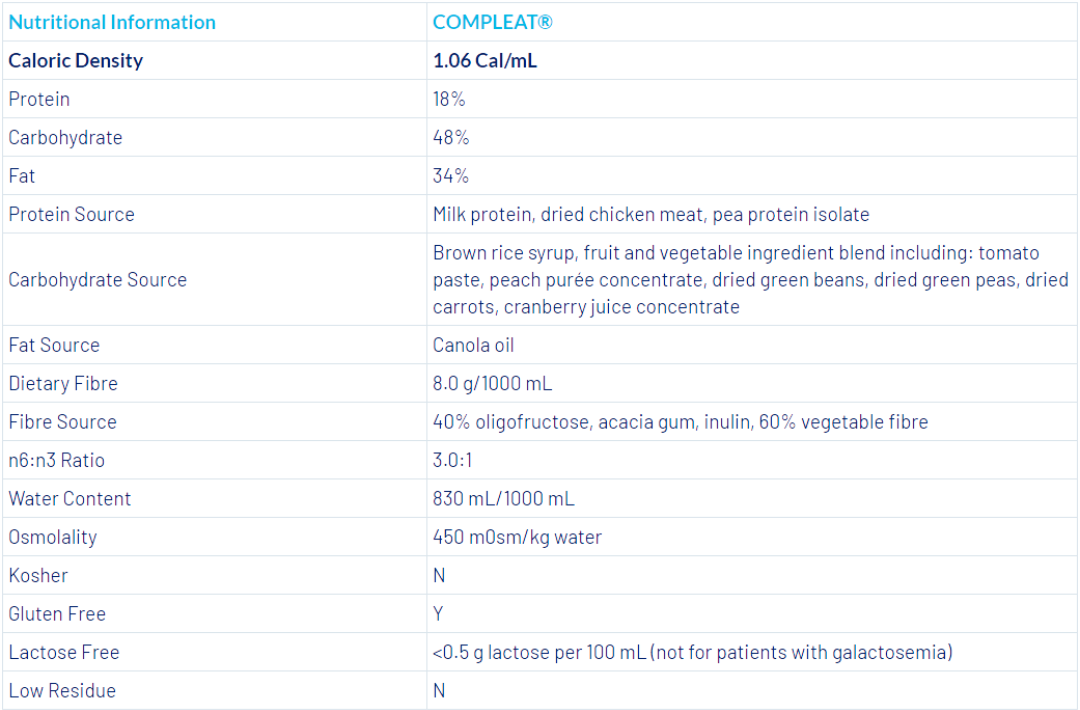
Task: Select the Protein Source label
Action: point(71,214)
